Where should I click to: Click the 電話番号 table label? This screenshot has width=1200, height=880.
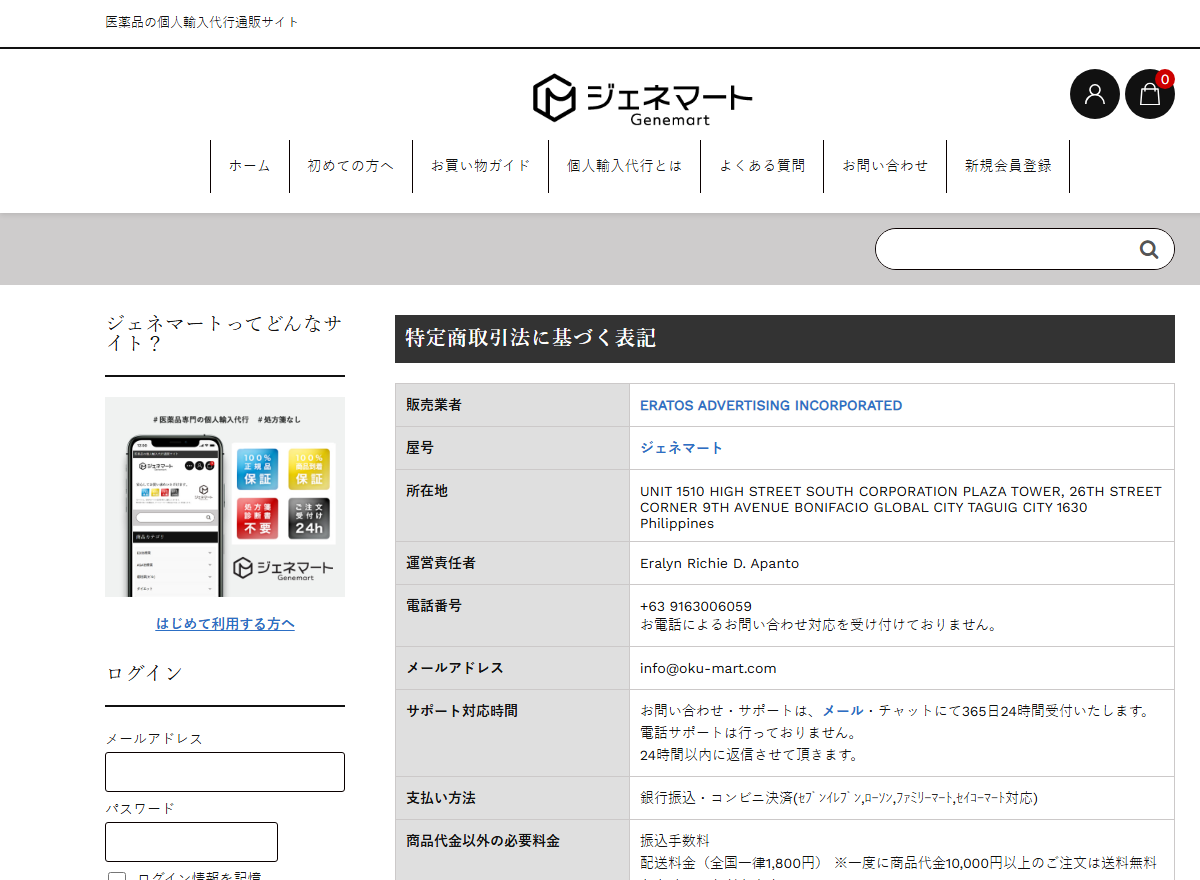point(434,606)
